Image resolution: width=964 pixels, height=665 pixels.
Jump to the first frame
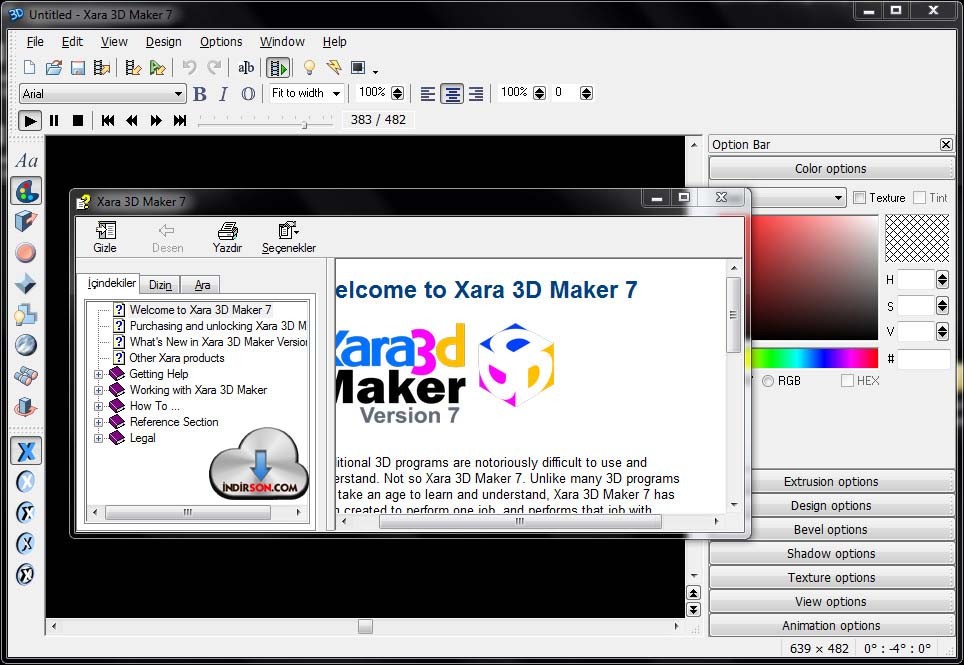(108, 120)
